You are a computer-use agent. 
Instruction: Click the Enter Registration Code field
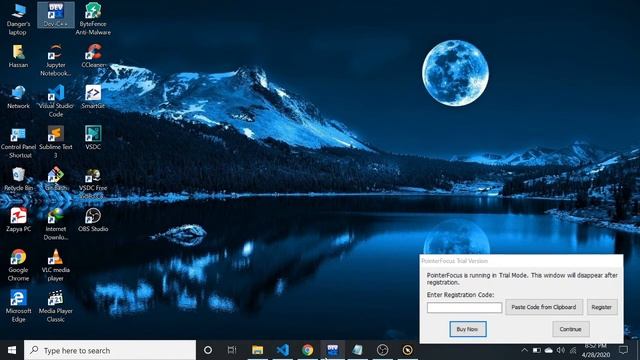pyautogui.click(x=464, y=307)
